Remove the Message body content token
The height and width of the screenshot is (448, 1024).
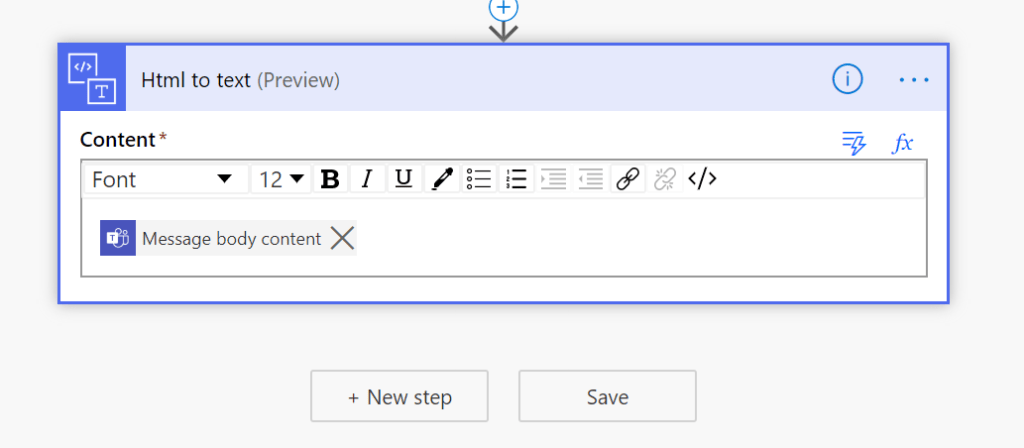(342, 238)
